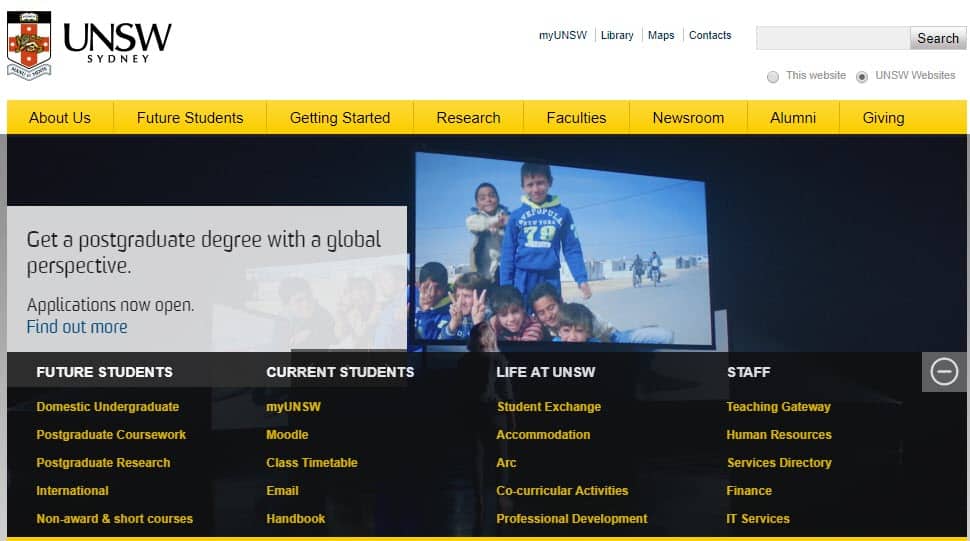Click the postgraduate degree headline text
The image size is (970, 541).
coord(204,252)
